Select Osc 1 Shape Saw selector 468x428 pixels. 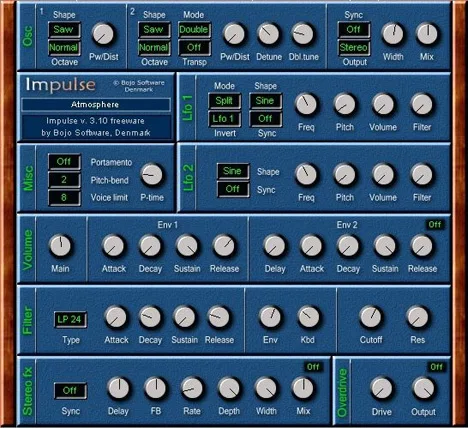click(64, 30)
